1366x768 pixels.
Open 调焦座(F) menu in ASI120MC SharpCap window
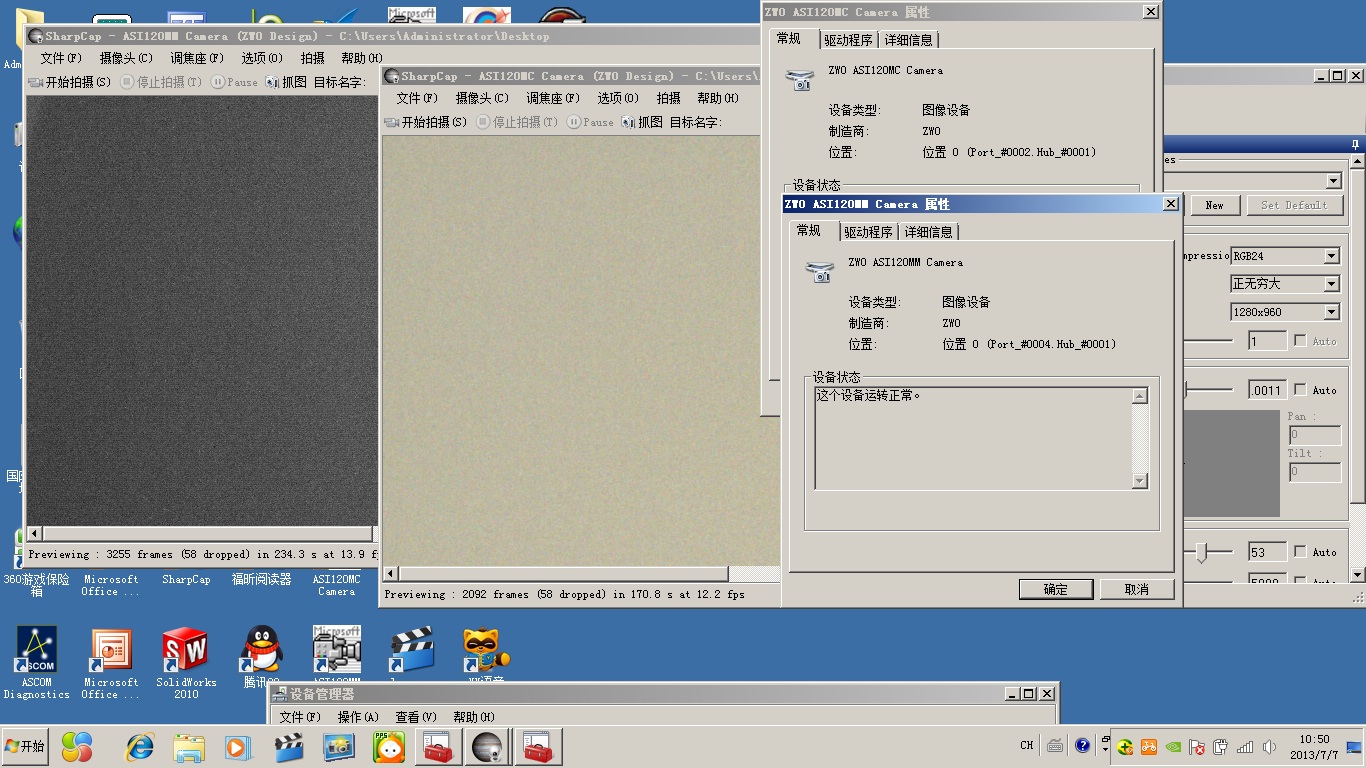click(553, 98)
